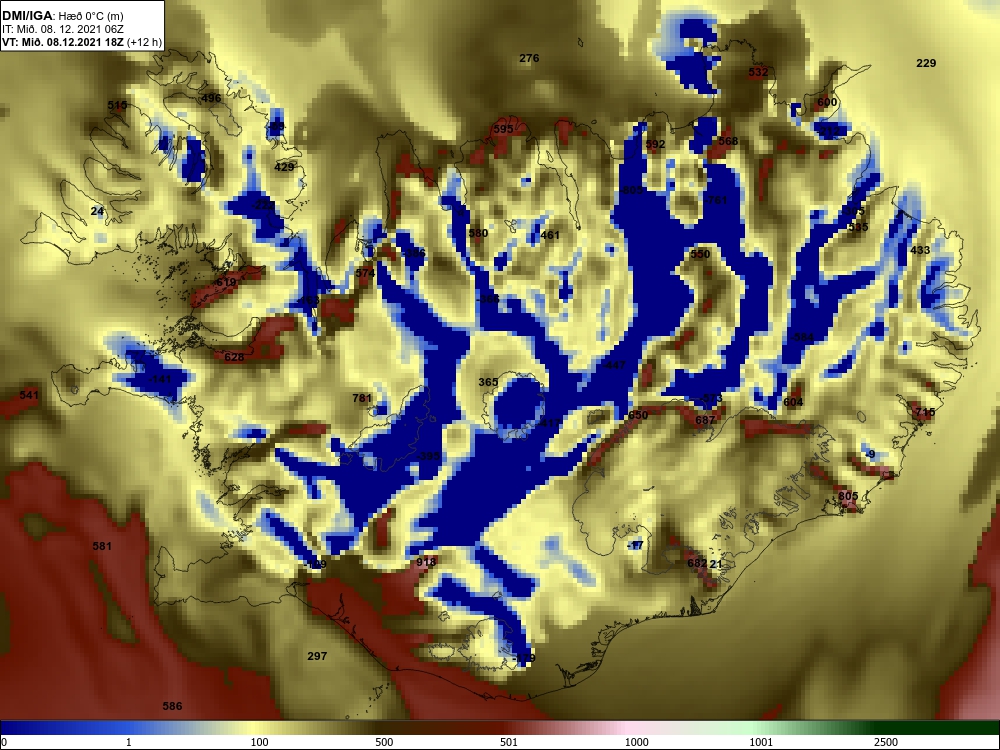
Task: Click the 'IT: Mið. 08. 12. 2021 06Z' line
Action: pyautogui.click(x=63, y=29)
